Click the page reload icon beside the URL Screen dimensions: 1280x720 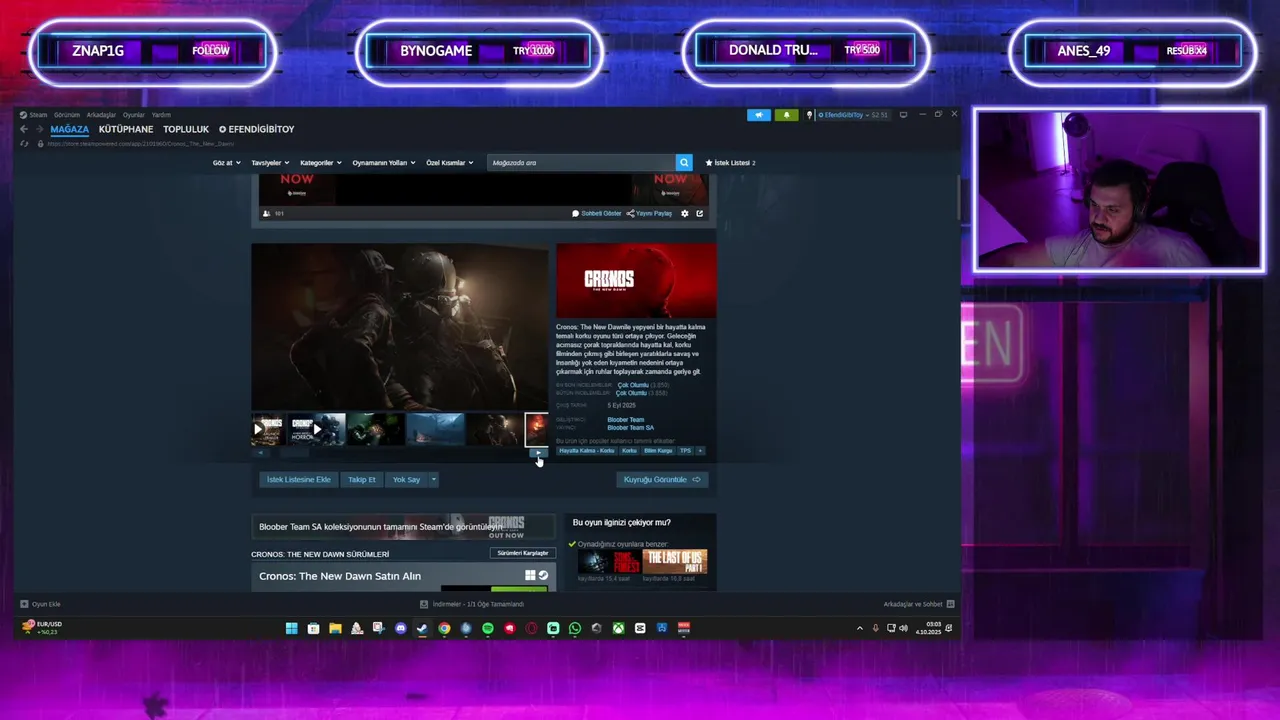[x=24, y=143]
